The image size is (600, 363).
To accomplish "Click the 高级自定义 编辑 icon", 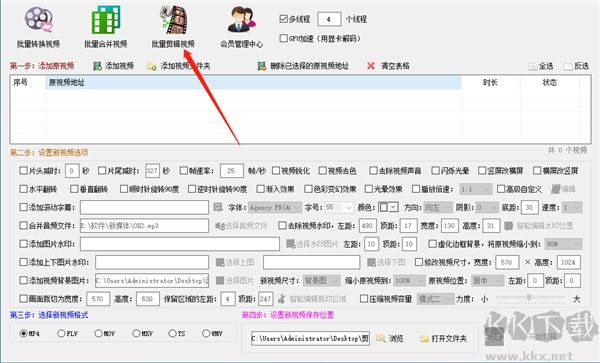I will [x=556, y=189].
